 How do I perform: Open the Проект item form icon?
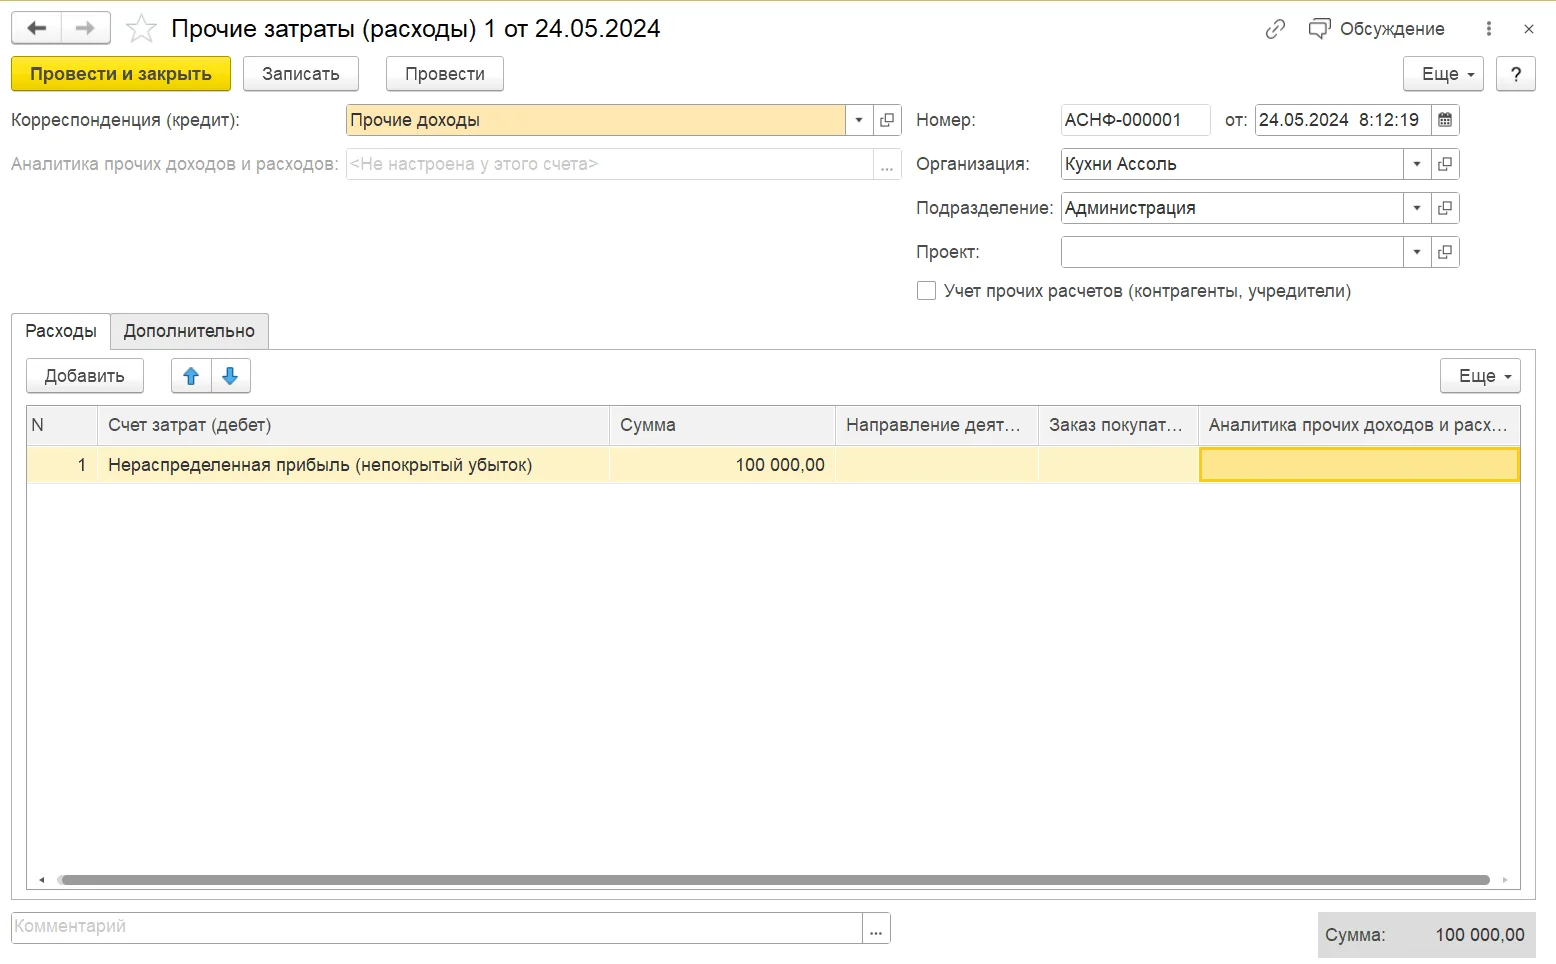(1445, 252)
